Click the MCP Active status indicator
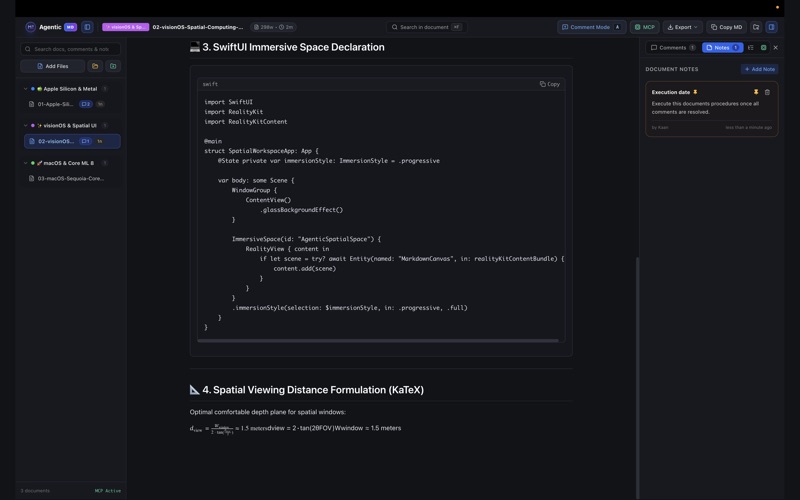This screenshot has height=500, width=800. point(108,491)
